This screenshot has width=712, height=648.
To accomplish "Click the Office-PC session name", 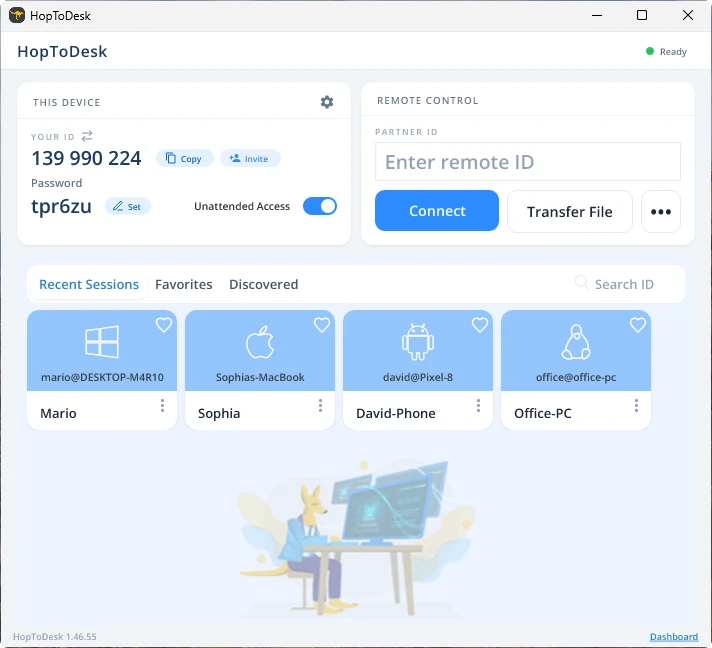I will [x=543, y=413].
